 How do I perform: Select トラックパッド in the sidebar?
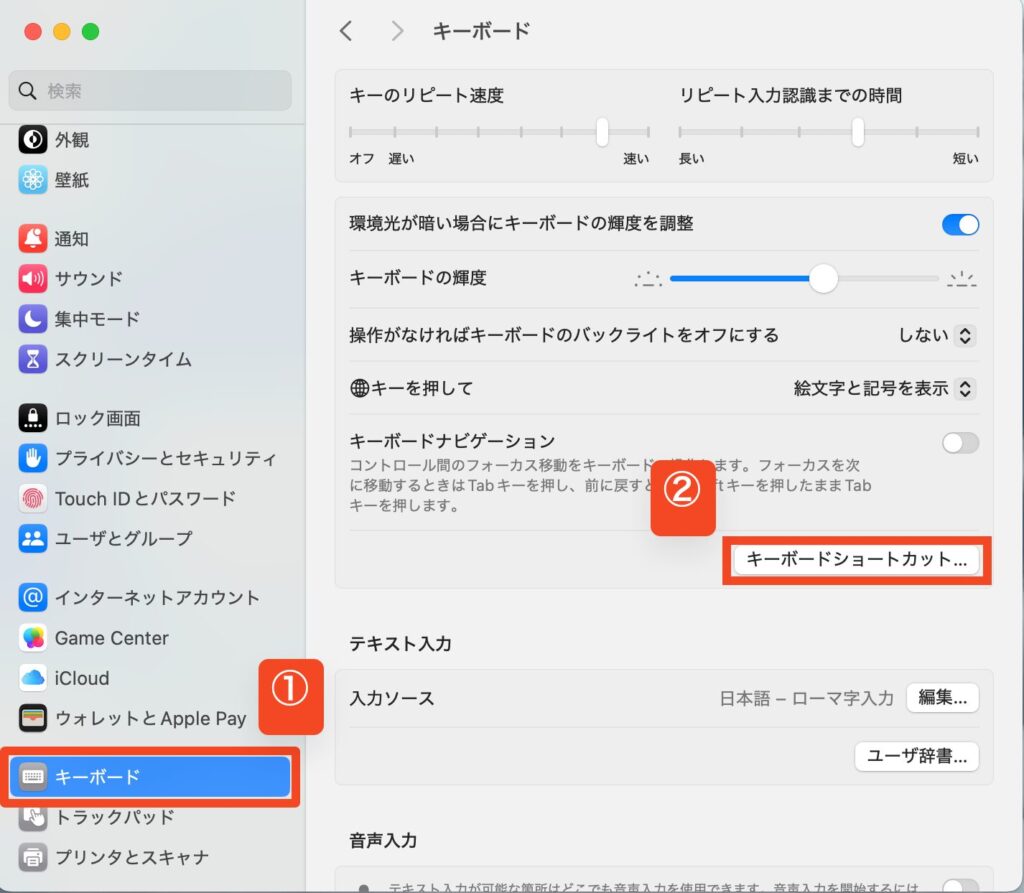point(114,817)
